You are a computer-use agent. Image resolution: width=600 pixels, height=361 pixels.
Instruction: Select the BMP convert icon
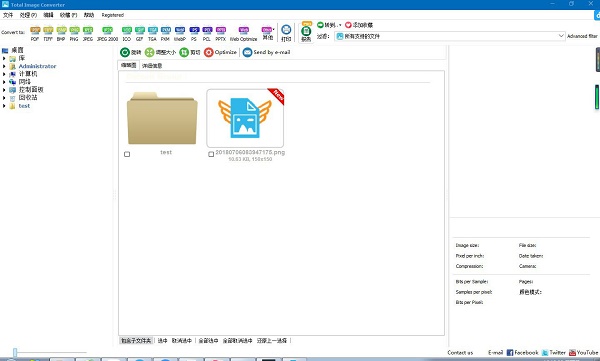(x=61, y=33)
